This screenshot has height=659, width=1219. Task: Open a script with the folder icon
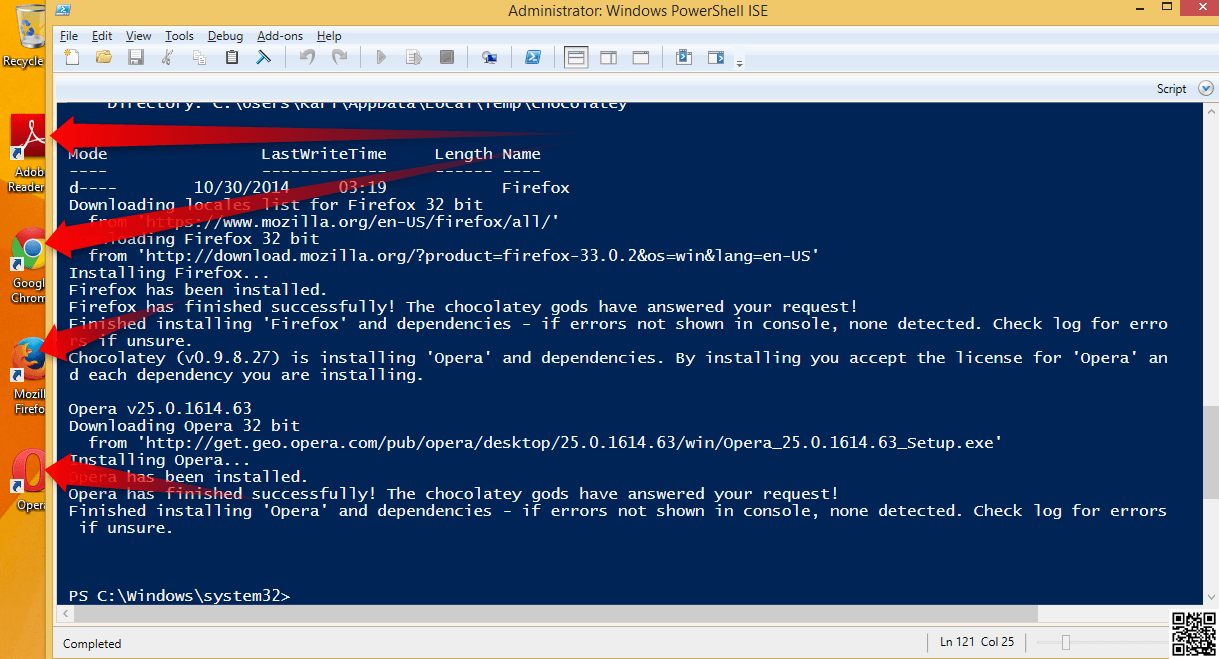coord(103,58)
